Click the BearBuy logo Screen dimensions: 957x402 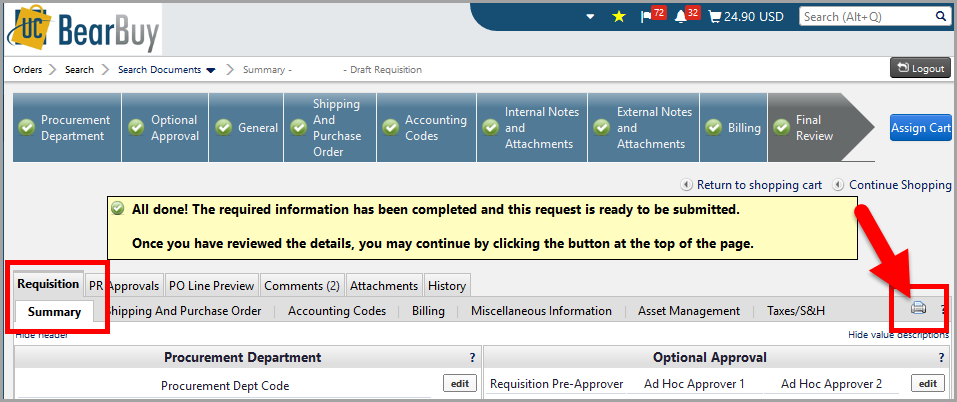tap(85, 27)
